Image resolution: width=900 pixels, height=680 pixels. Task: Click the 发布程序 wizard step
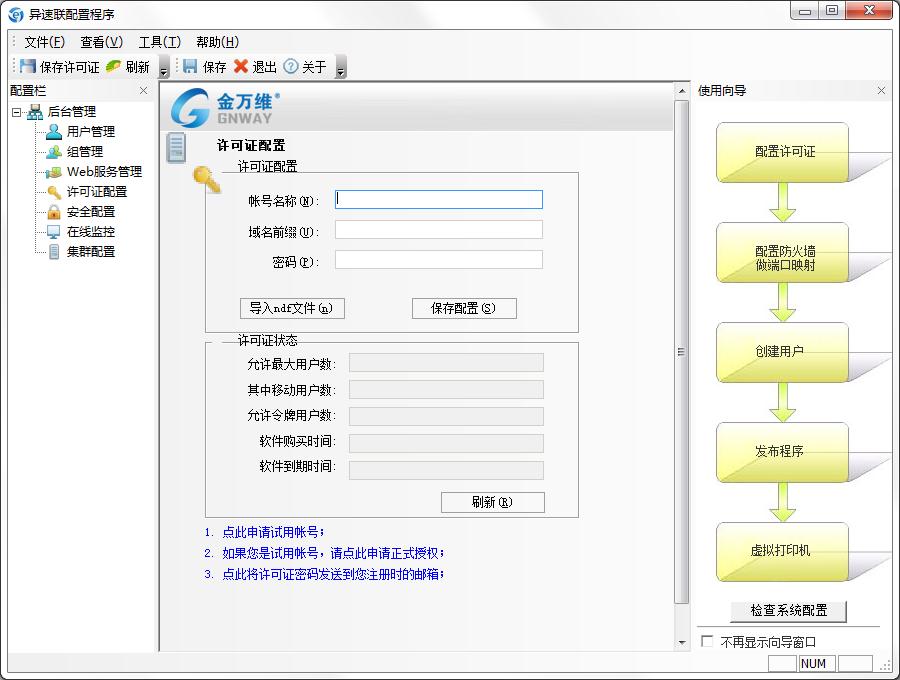[x=782, y=452]
